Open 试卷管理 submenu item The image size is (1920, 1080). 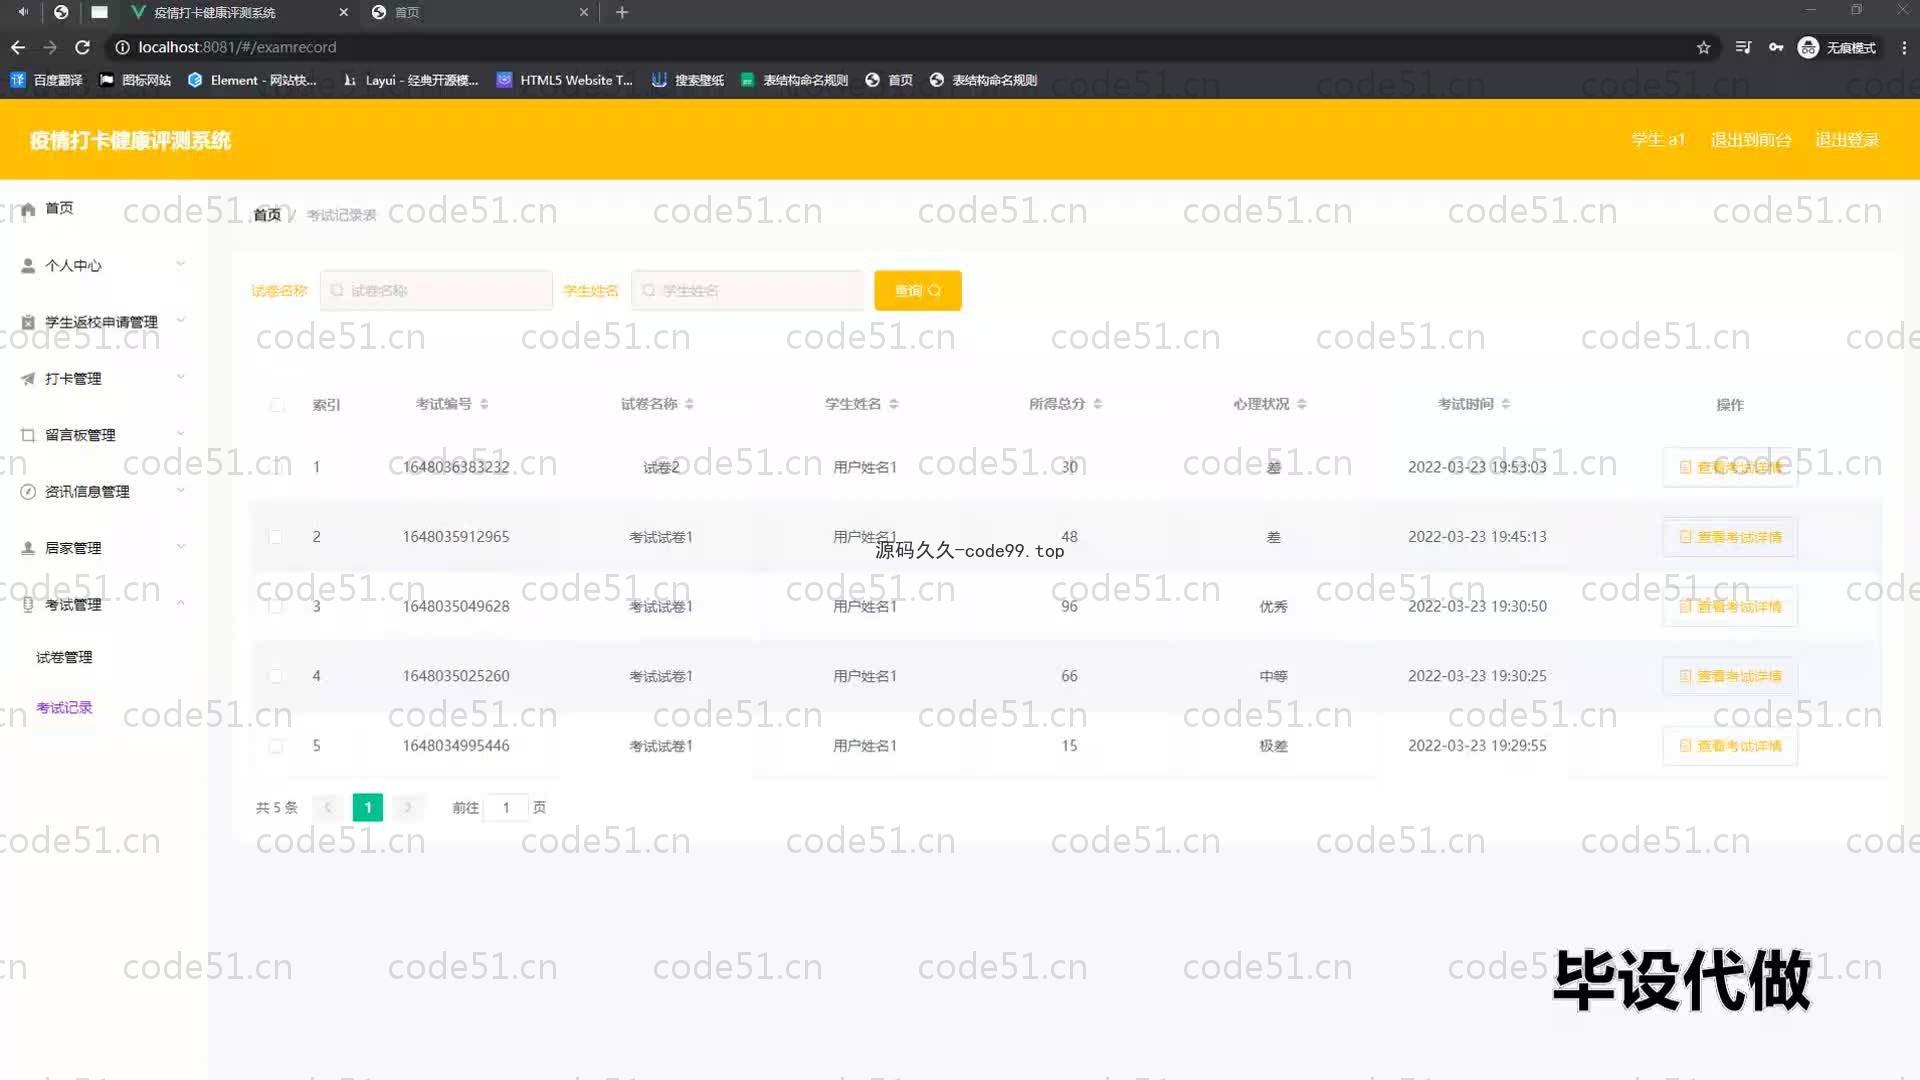click(64, 657)
